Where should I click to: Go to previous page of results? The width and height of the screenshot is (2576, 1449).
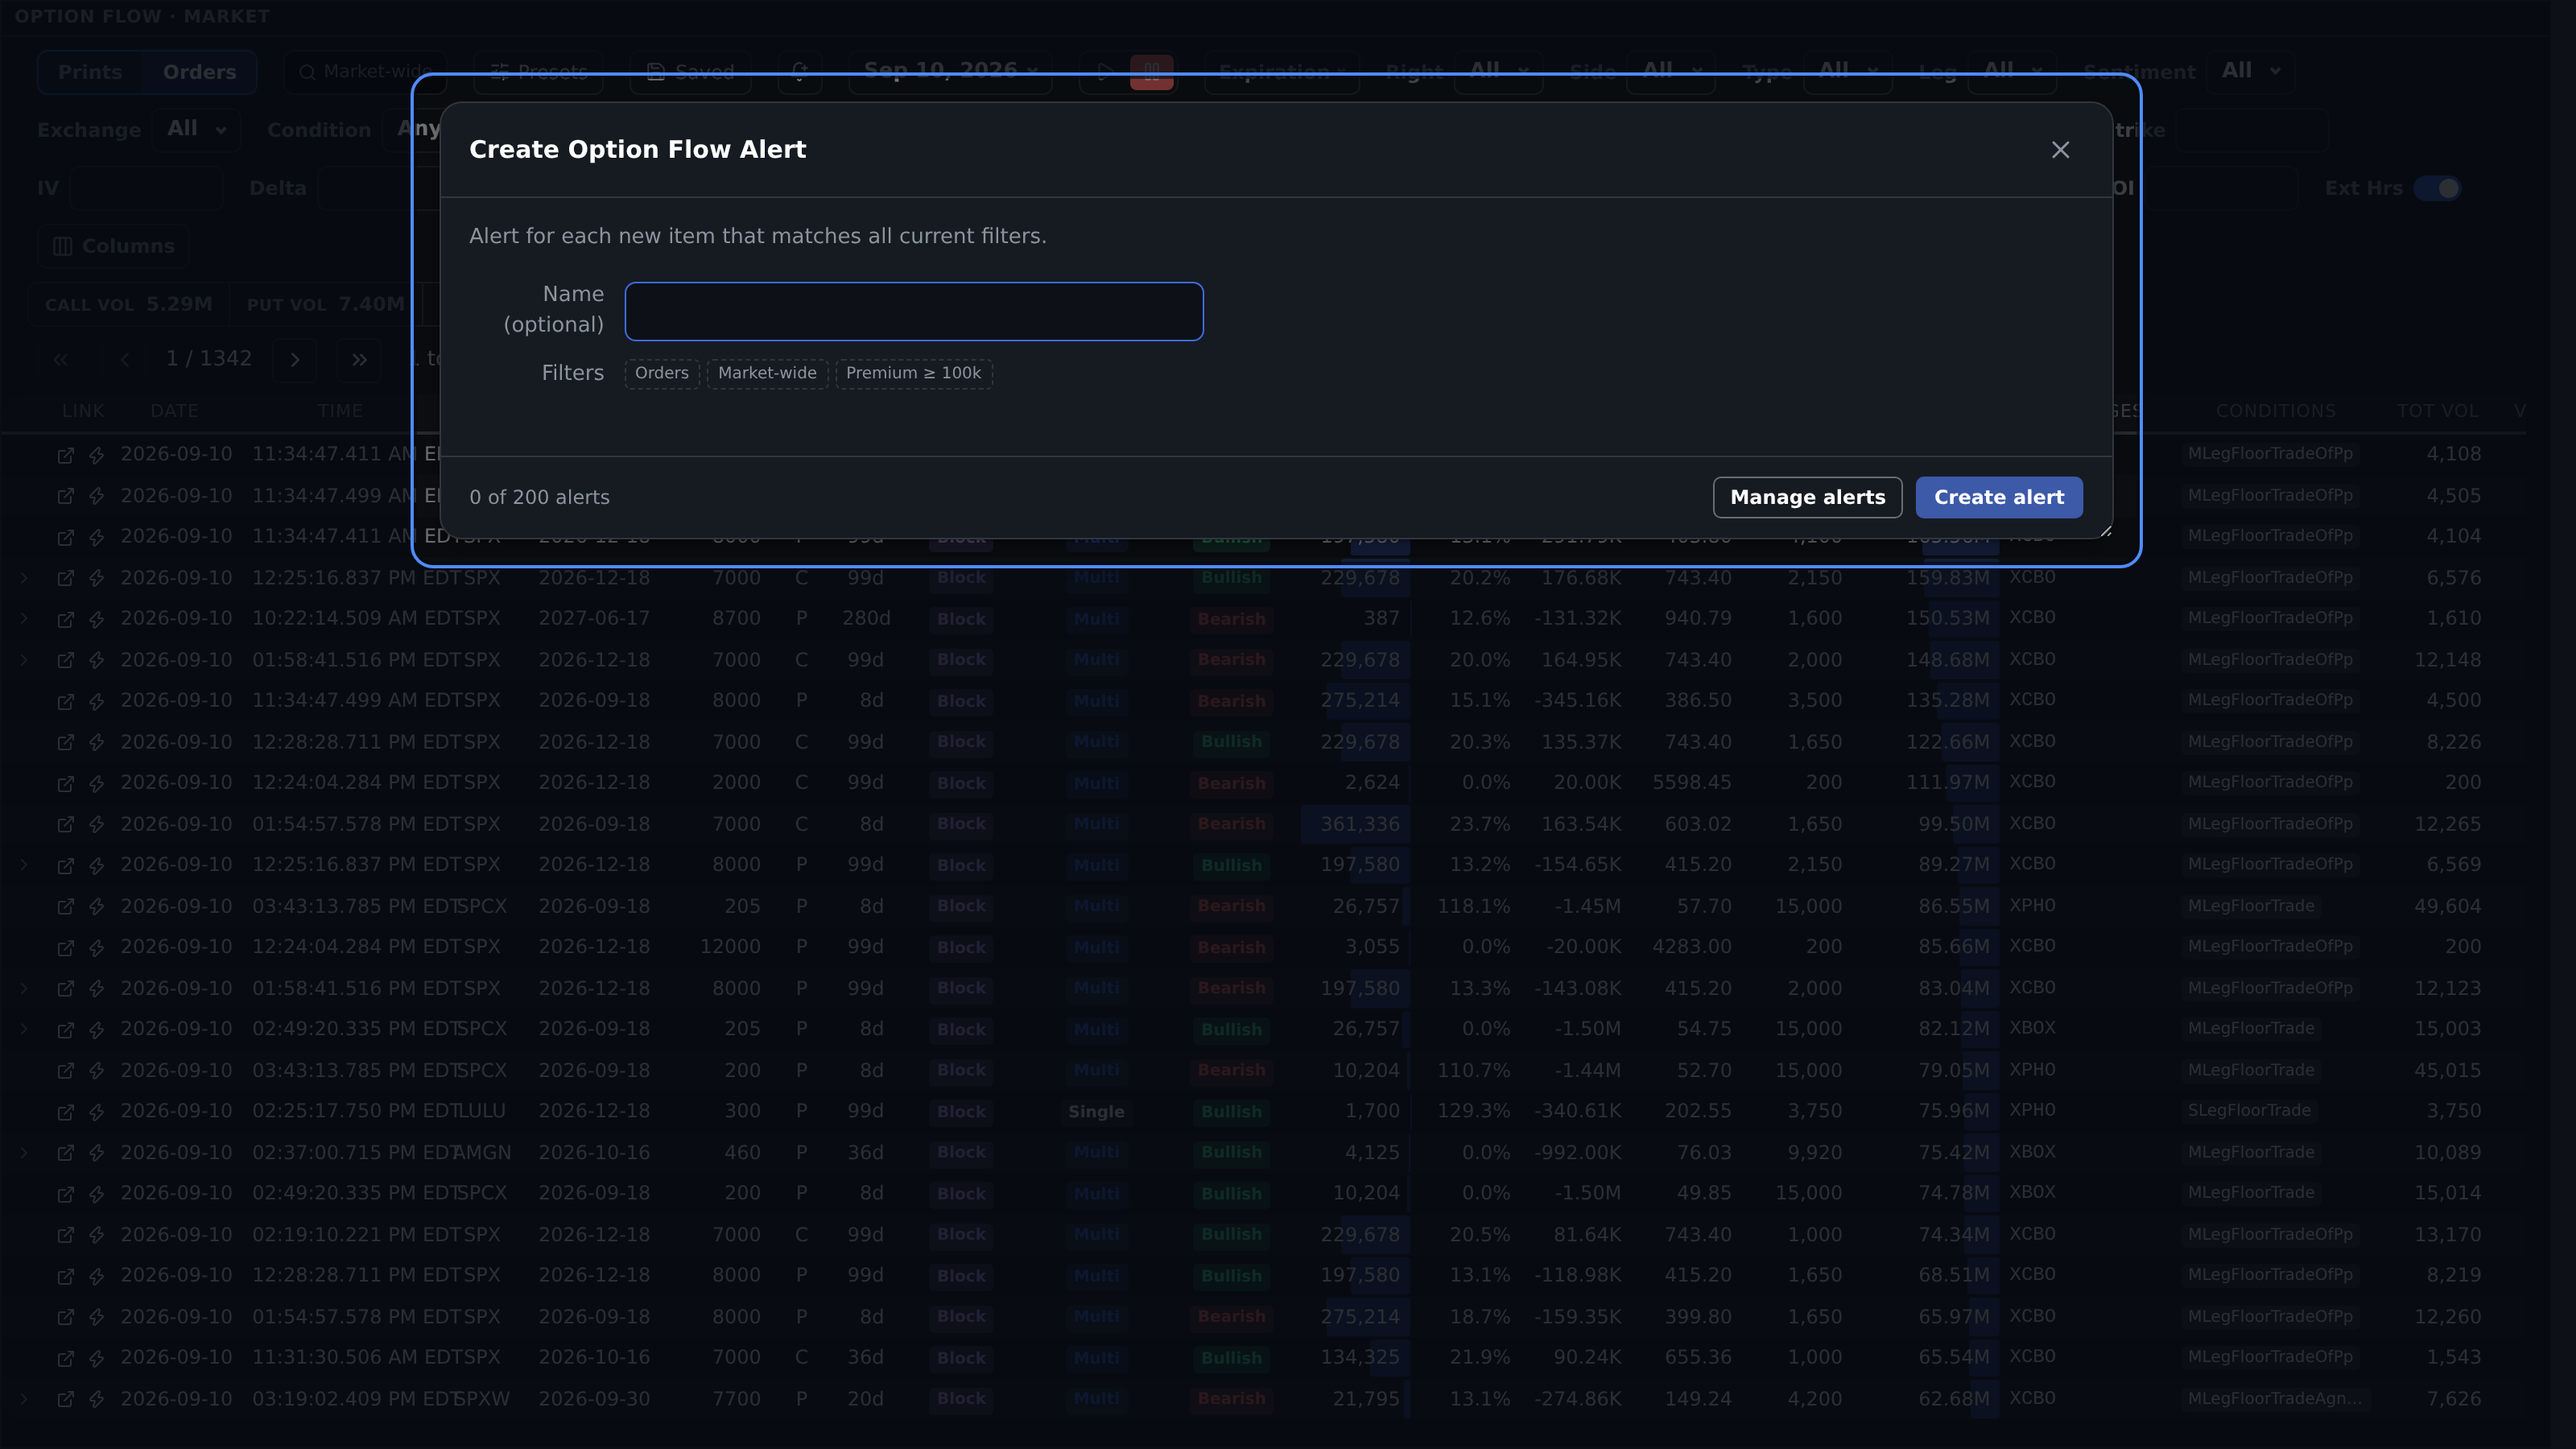coord(125,359)
